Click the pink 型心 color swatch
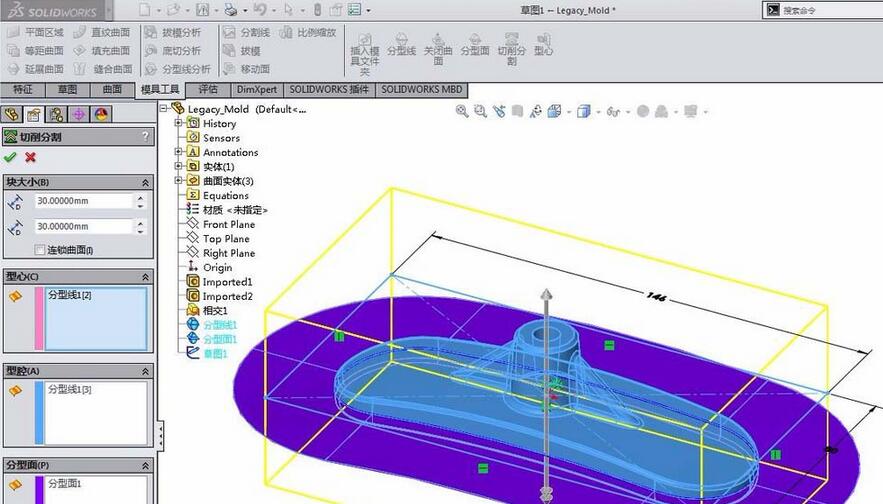Screen dimensions: 883x504 (39, 319)
